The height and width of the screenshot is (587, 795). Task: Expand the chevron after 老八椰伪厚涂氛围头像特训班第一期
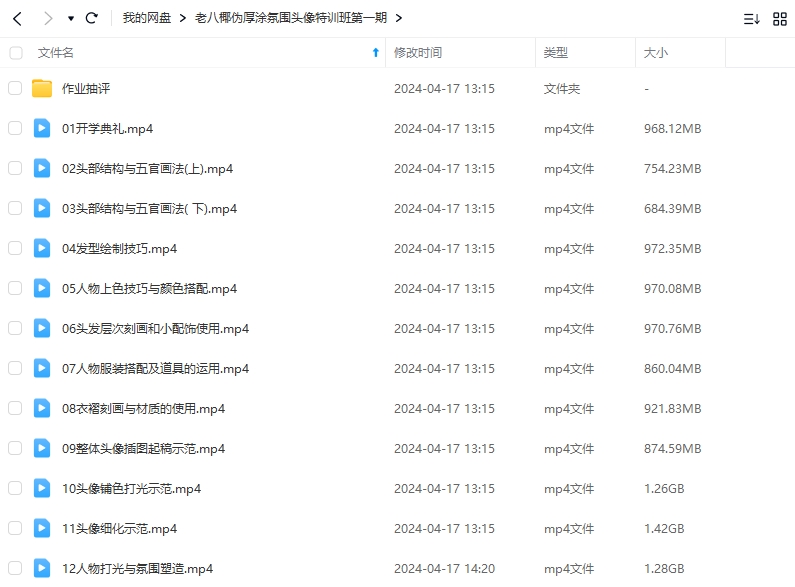[x=399, y=18]
